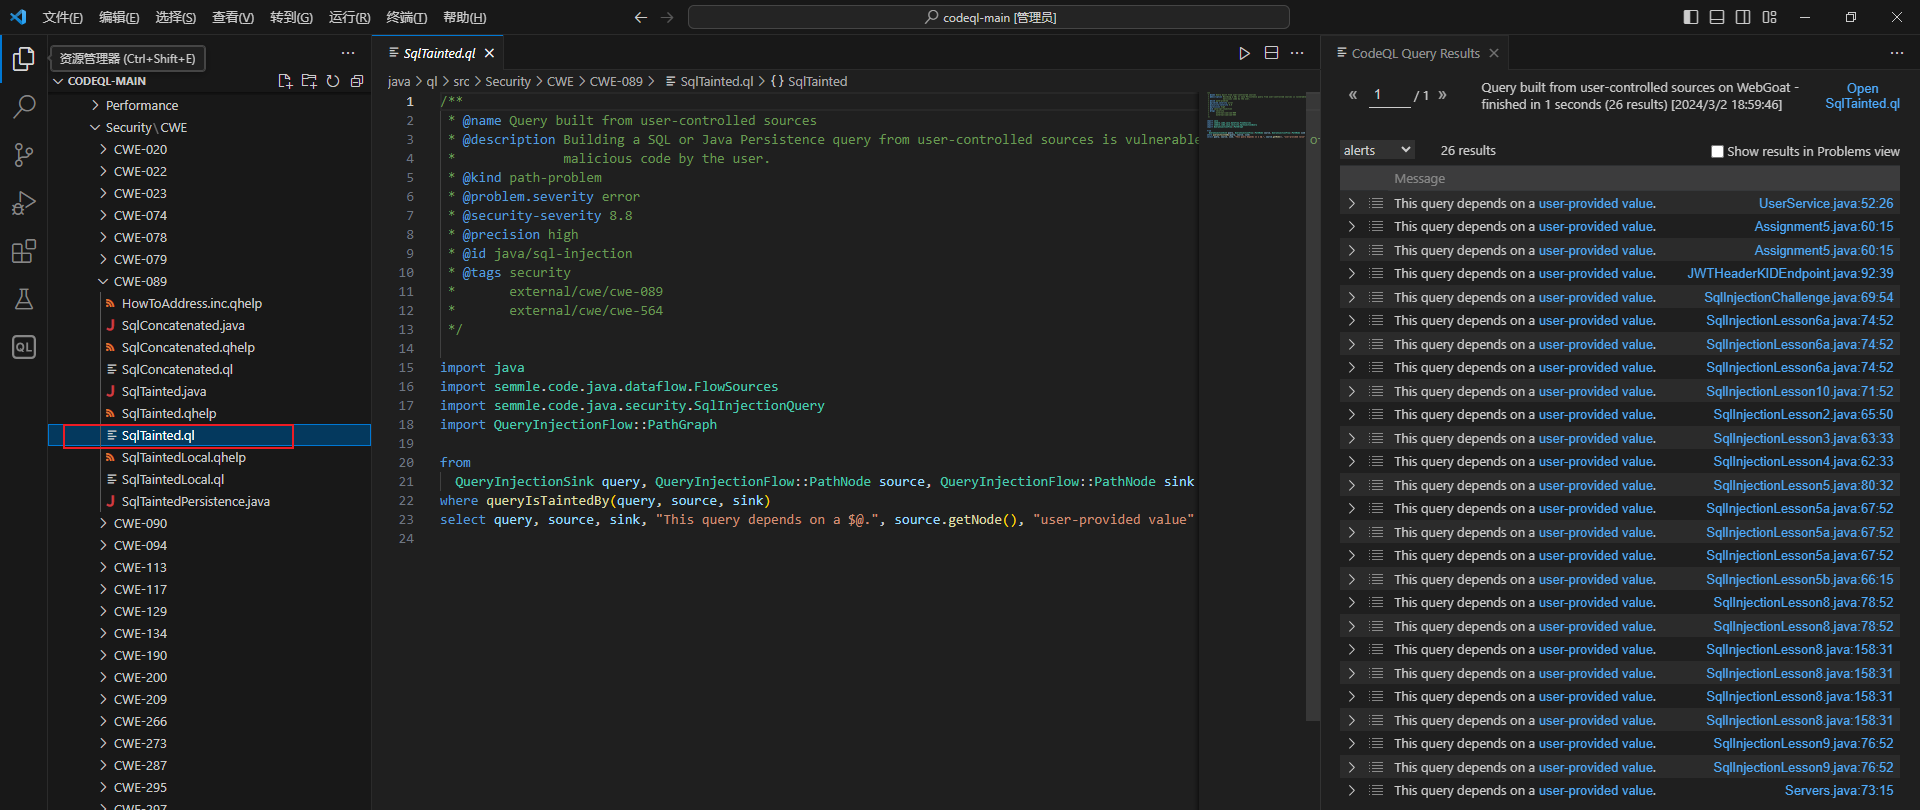Screen dimensions: 1920x810
Task: Open SqlInjectionLesson10.java:71:52 location link
Action: tap(1800, 391)
